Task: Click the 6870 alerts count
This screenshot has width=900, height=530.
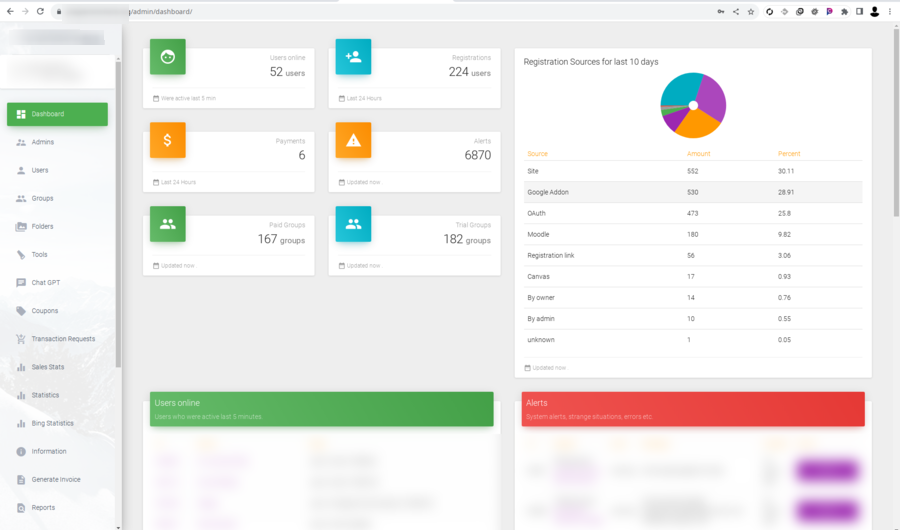Action: (x=478, y=155)
